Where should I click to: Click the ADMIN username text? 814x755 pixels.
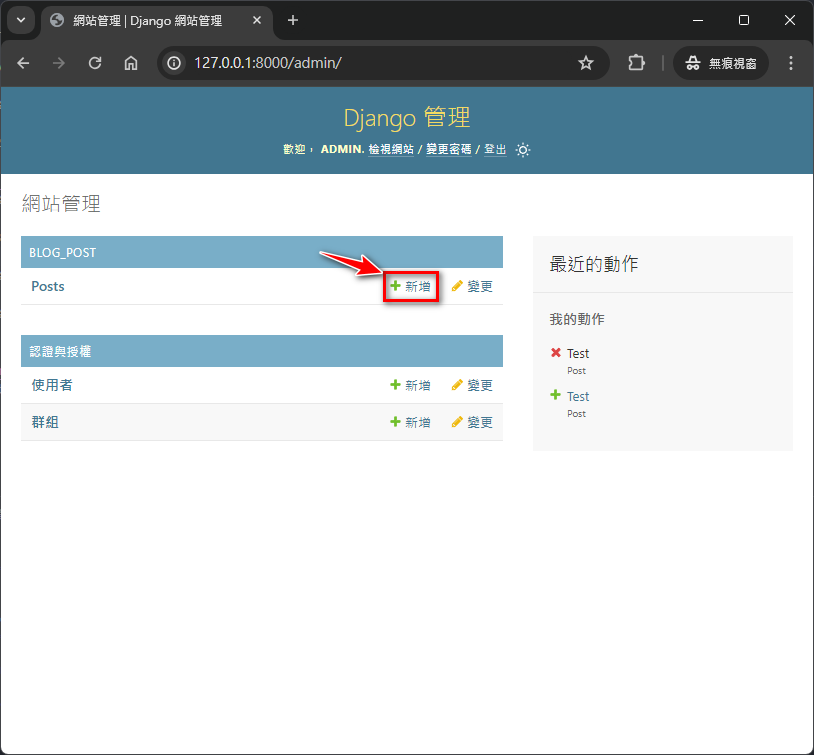pos(343,150)
